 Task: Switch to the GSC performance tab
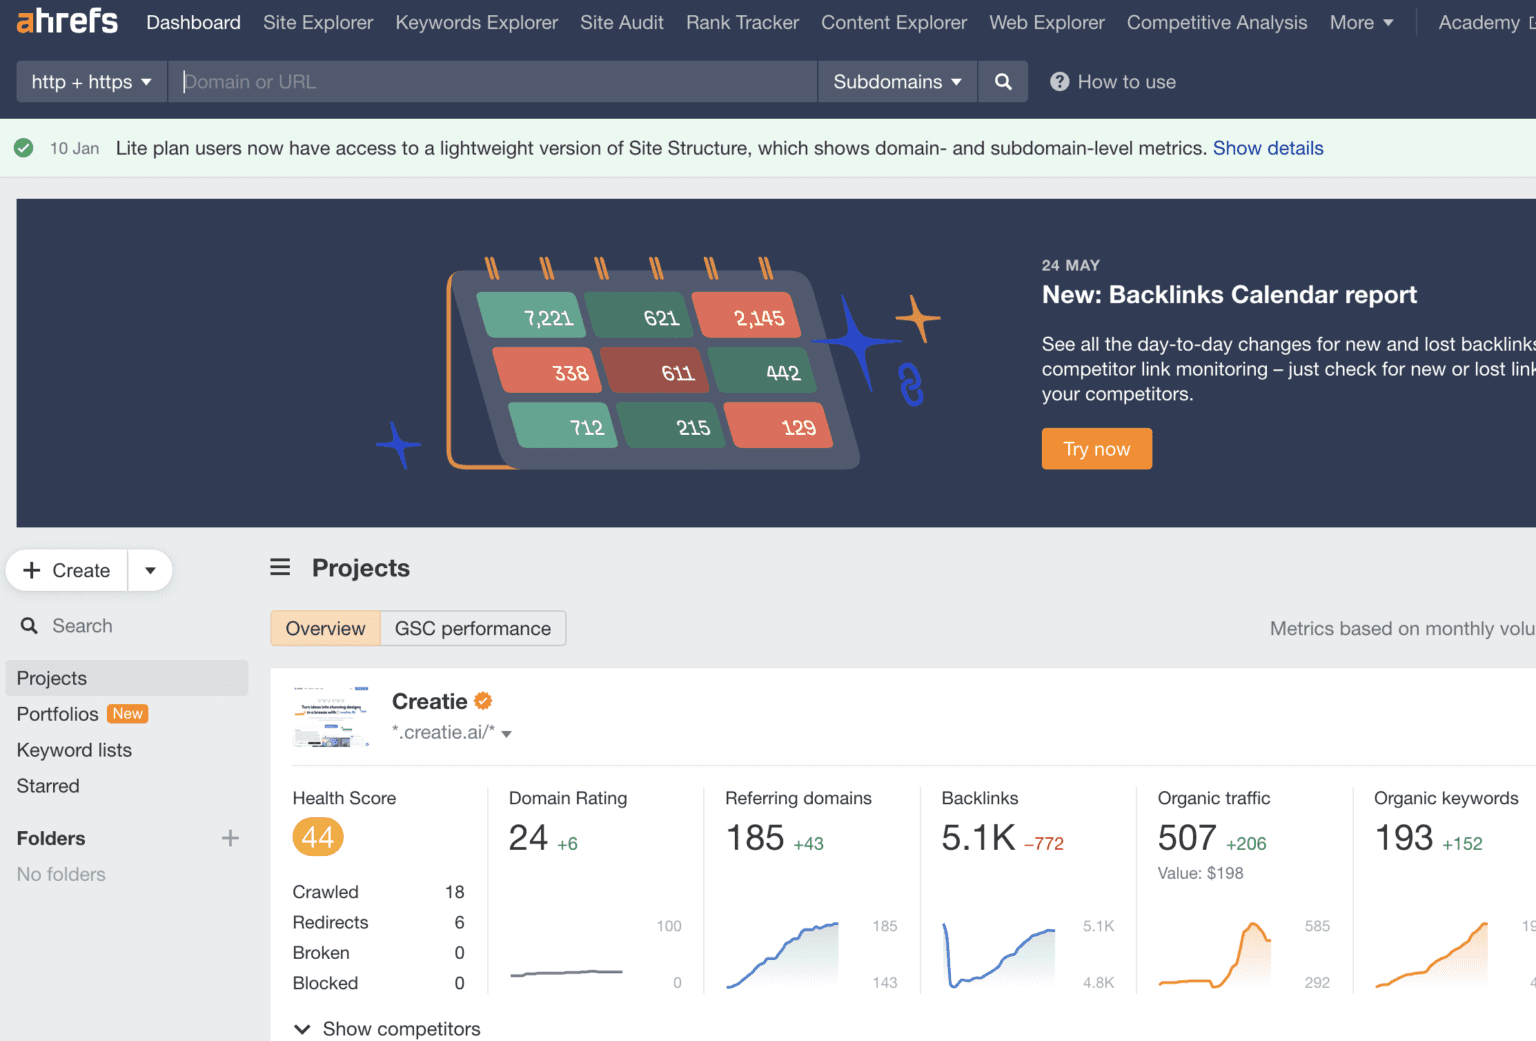click(473, 629)
